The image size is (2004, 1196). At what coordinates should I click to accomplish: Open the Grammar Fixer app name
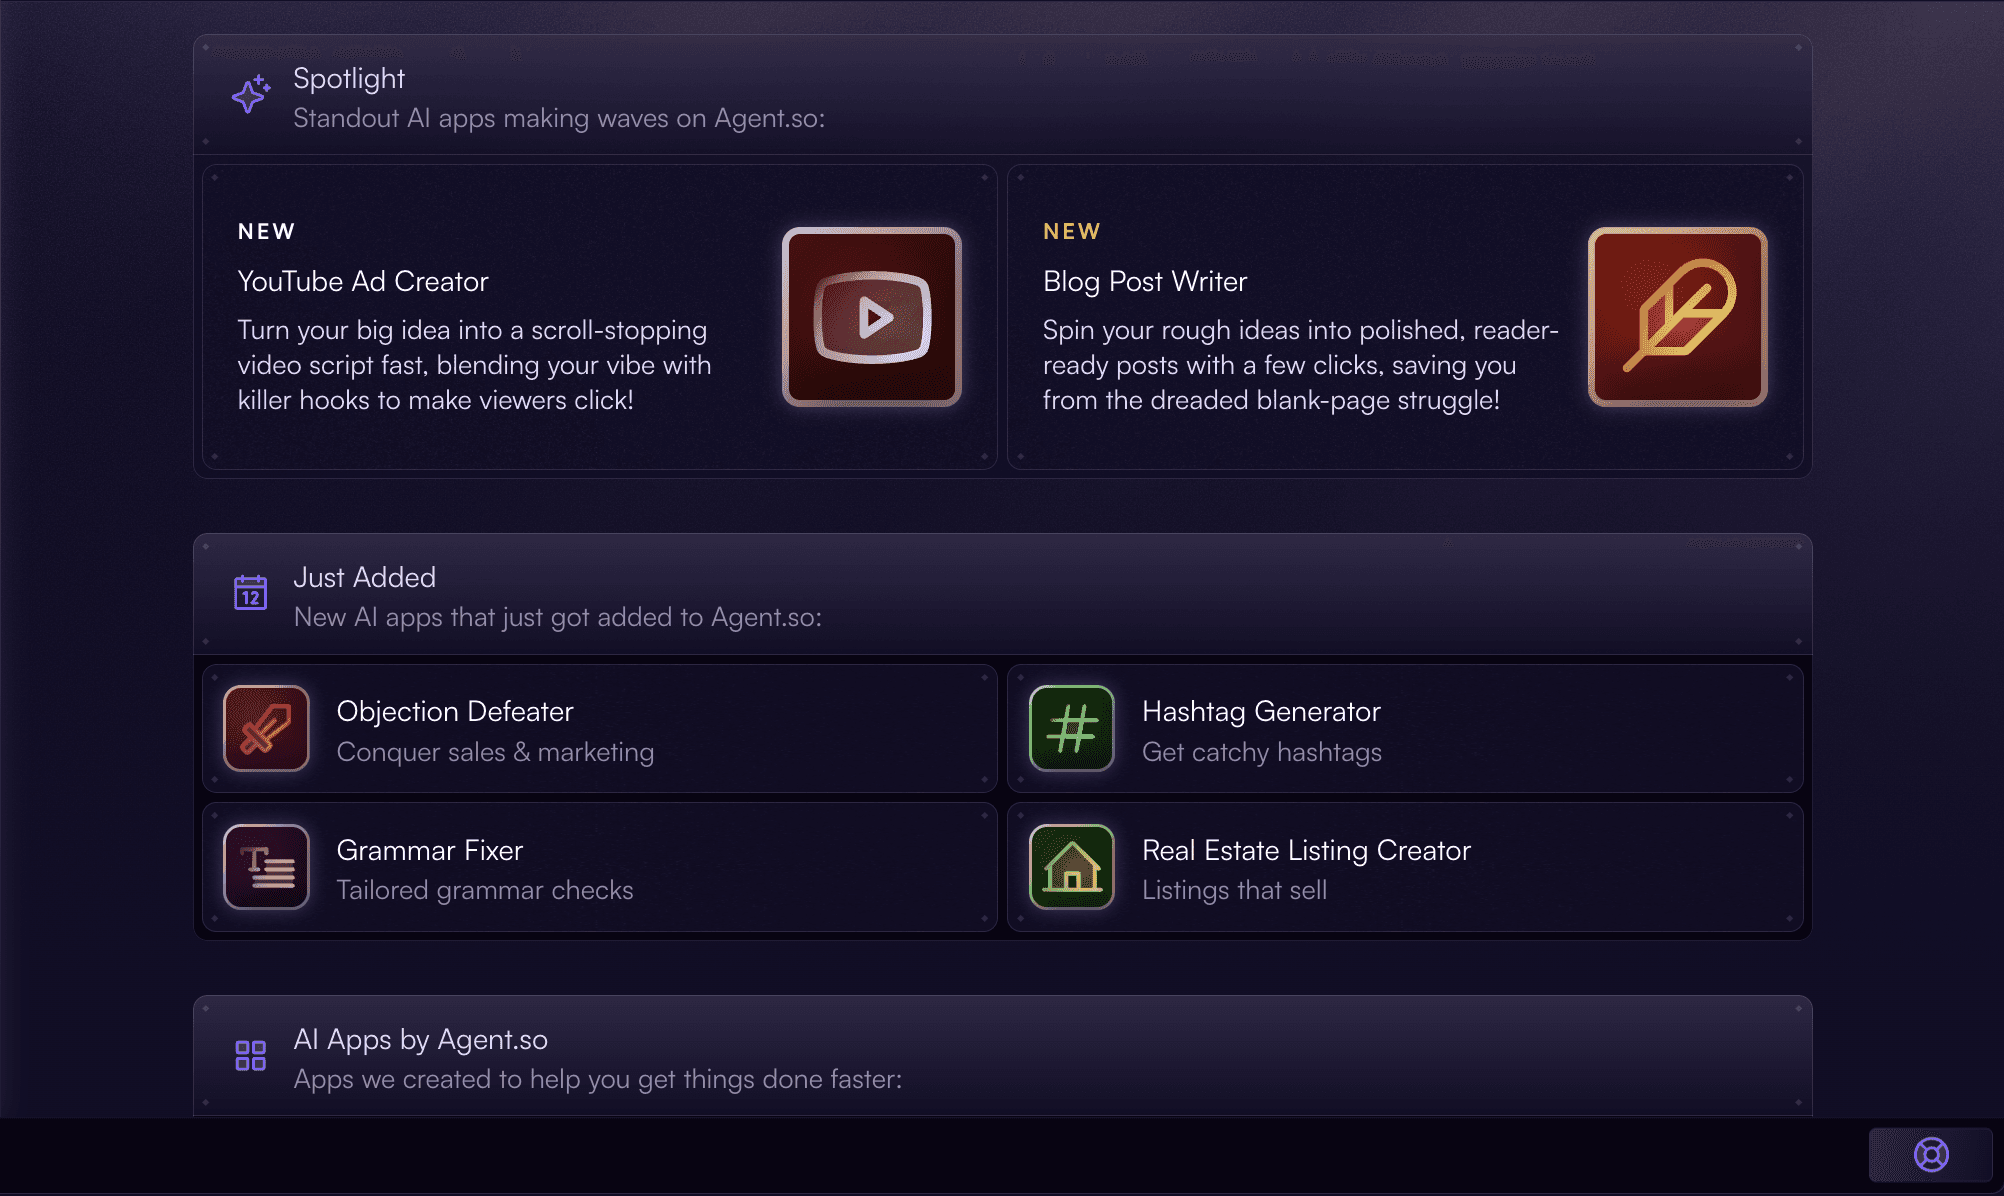430,851
